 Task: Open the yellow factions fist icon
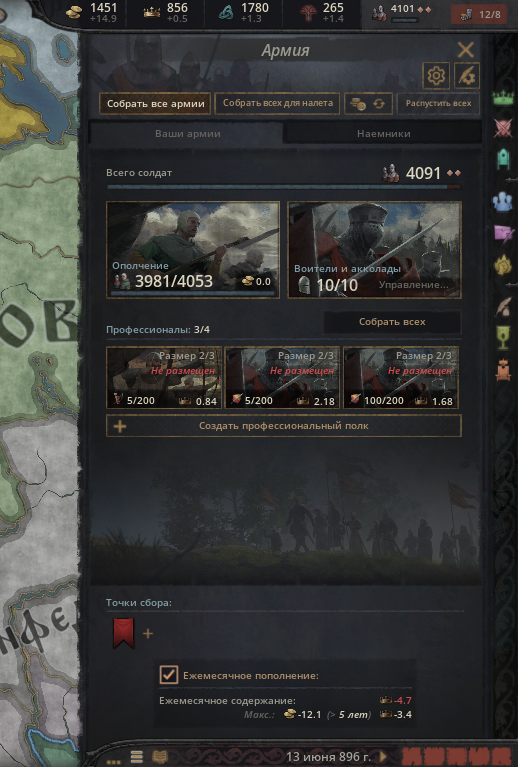click(503, 265)
